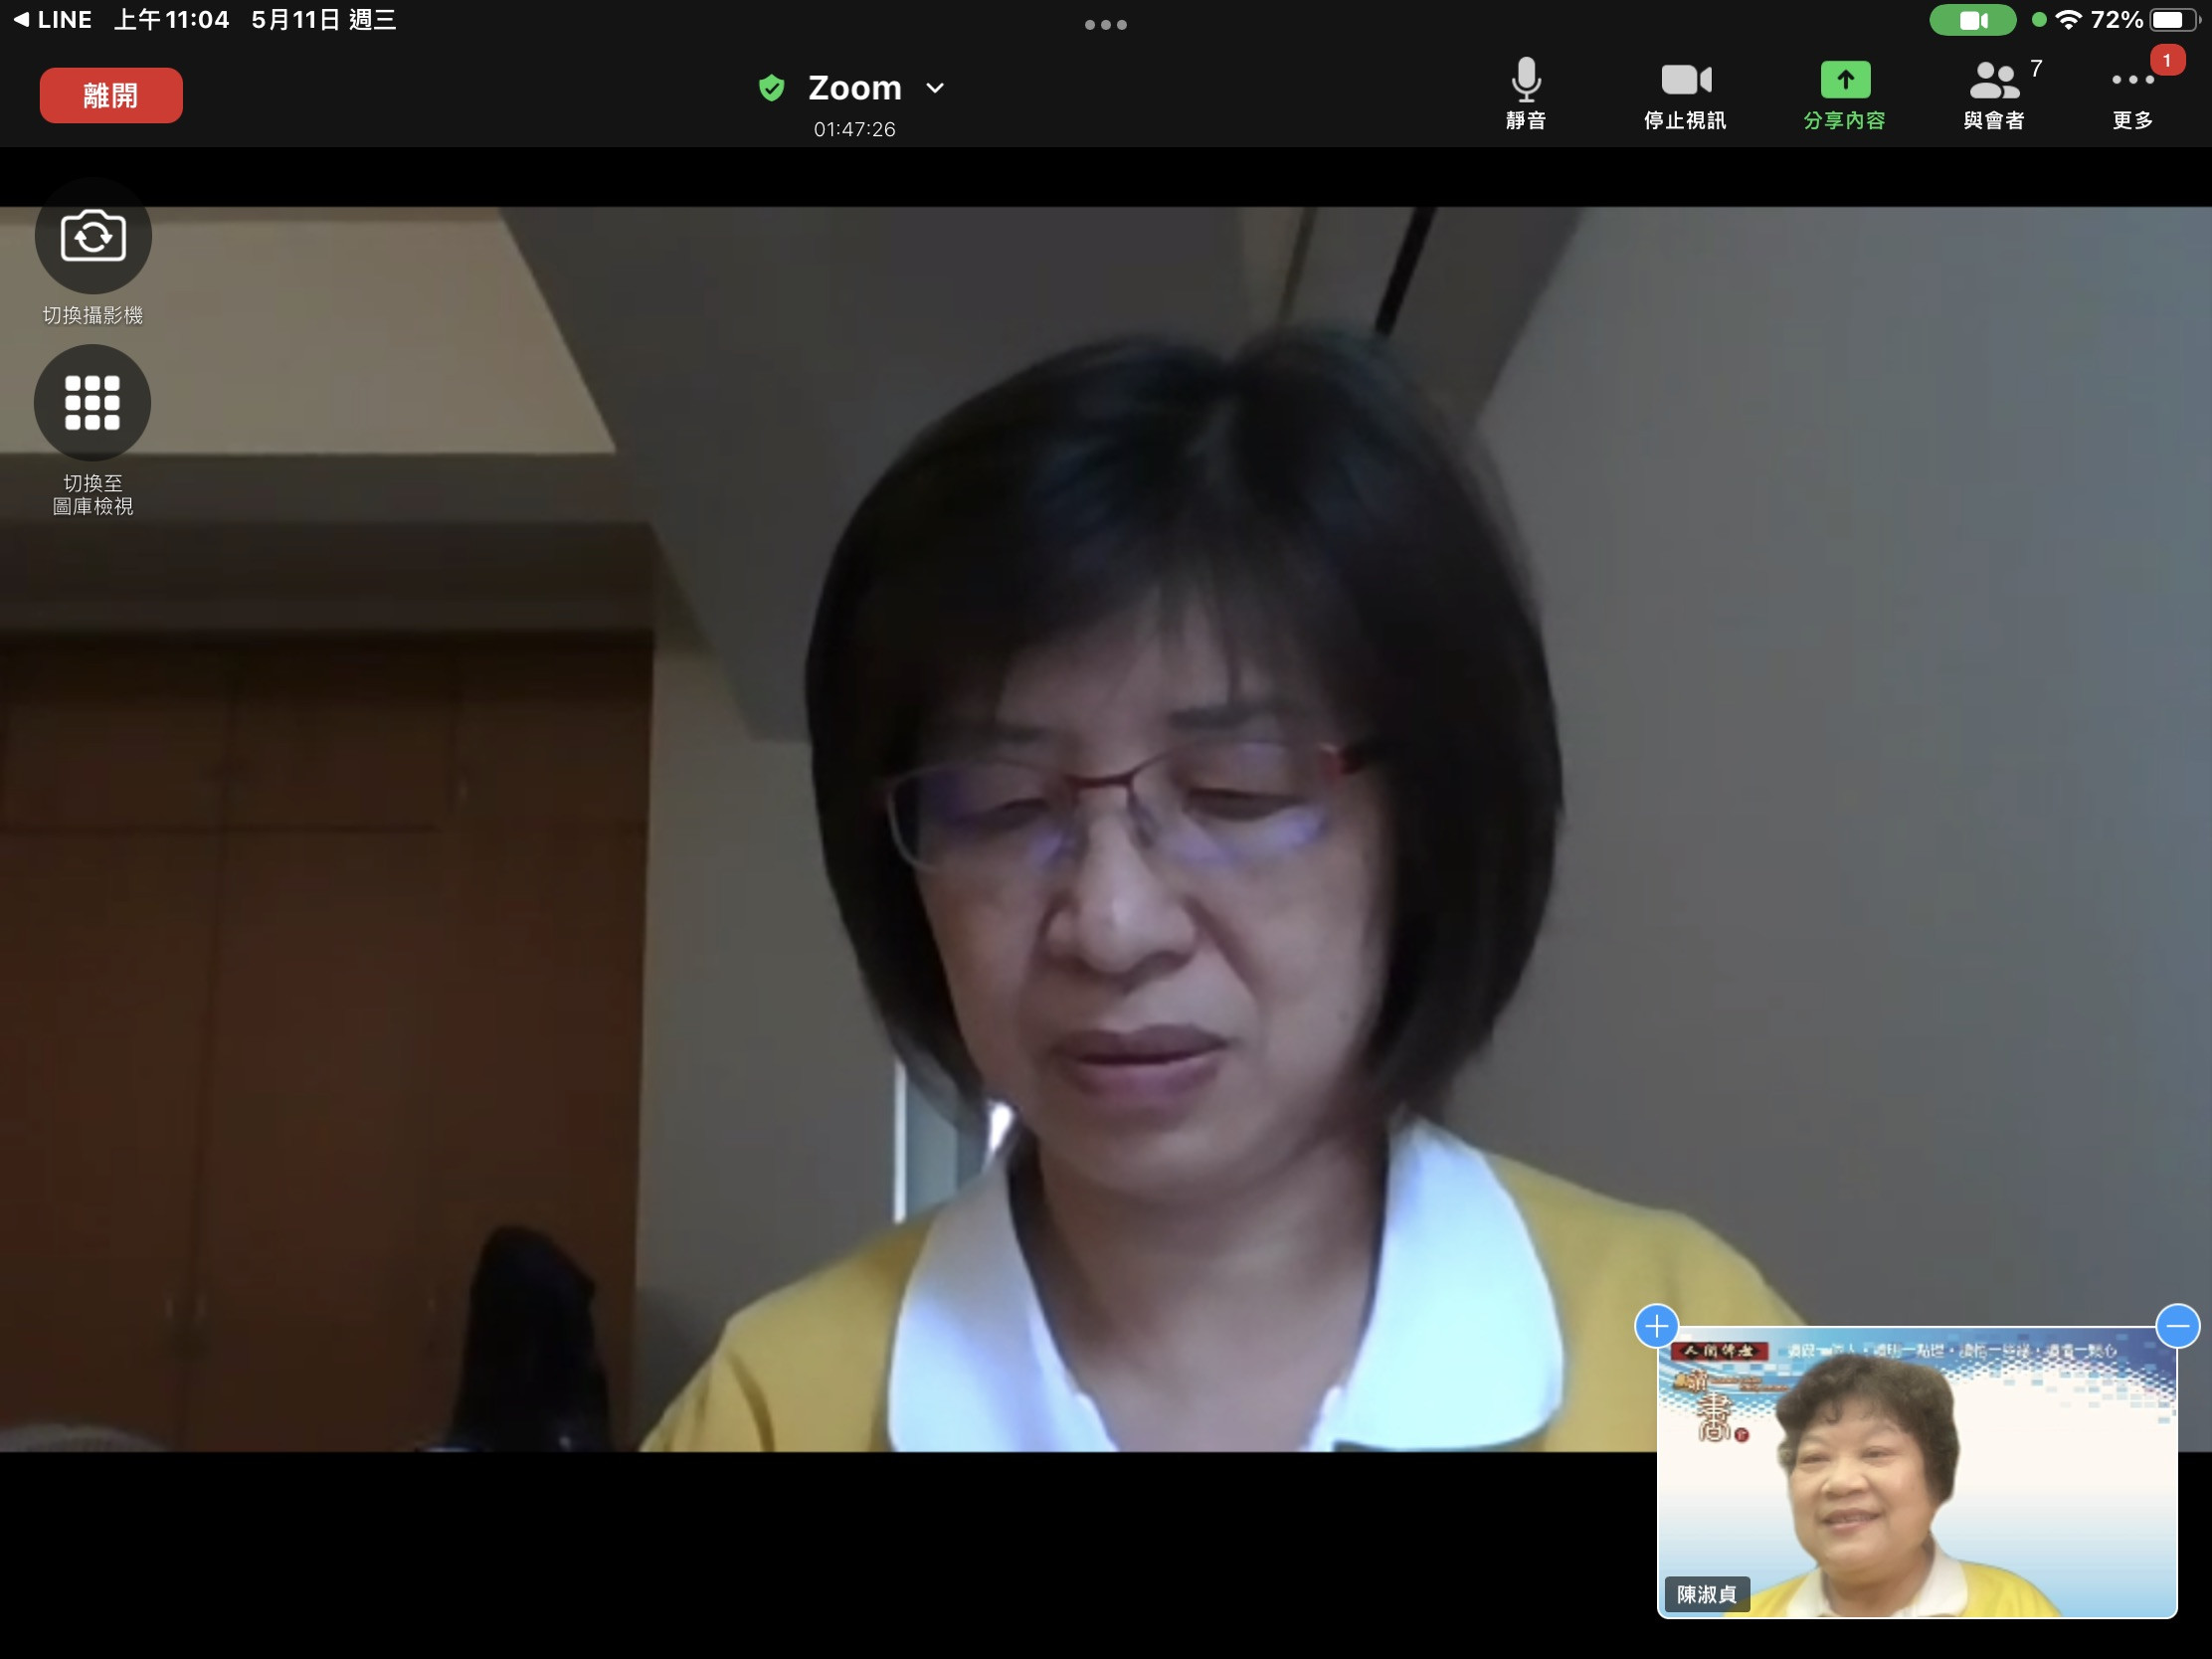Open 分享內容 share content button

(x=1844, y=81)
